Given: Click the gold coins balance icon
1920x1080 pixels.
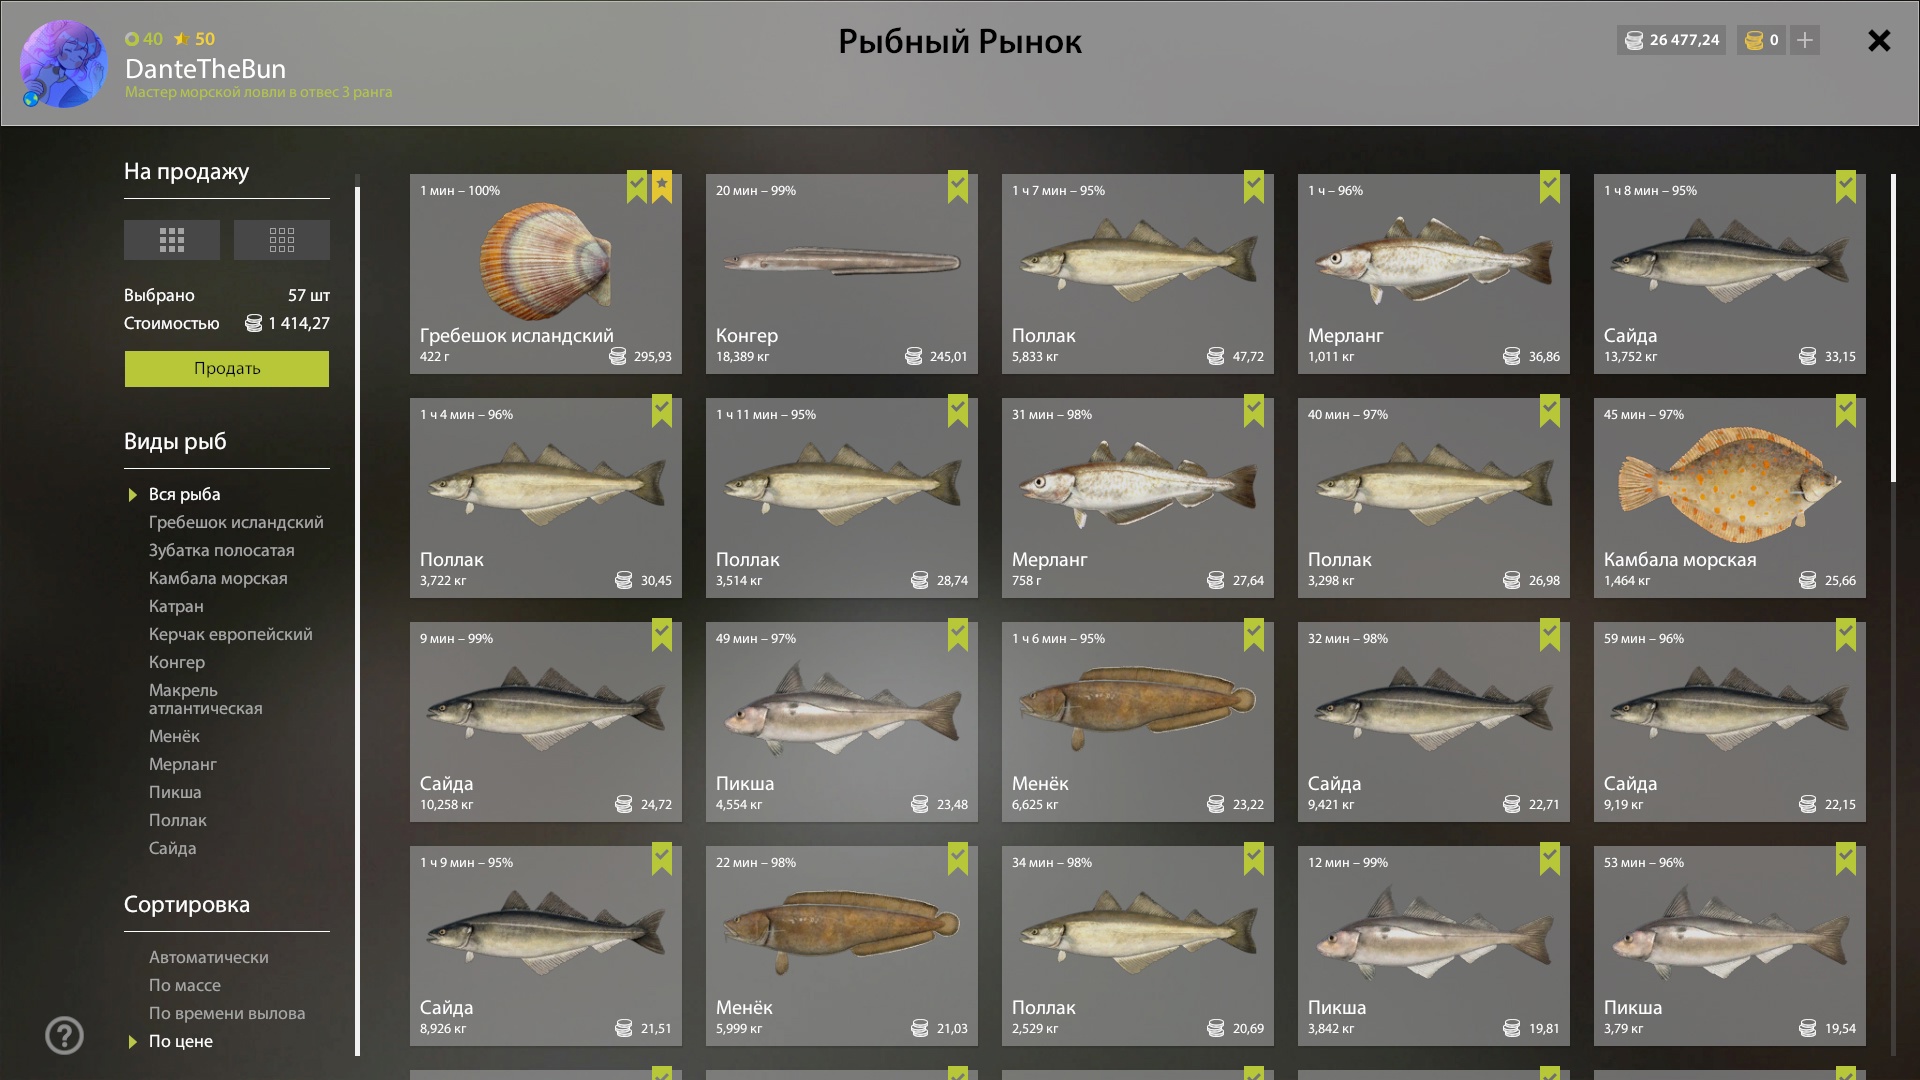Looking at the screenshot, I should tap(1754, 40).
